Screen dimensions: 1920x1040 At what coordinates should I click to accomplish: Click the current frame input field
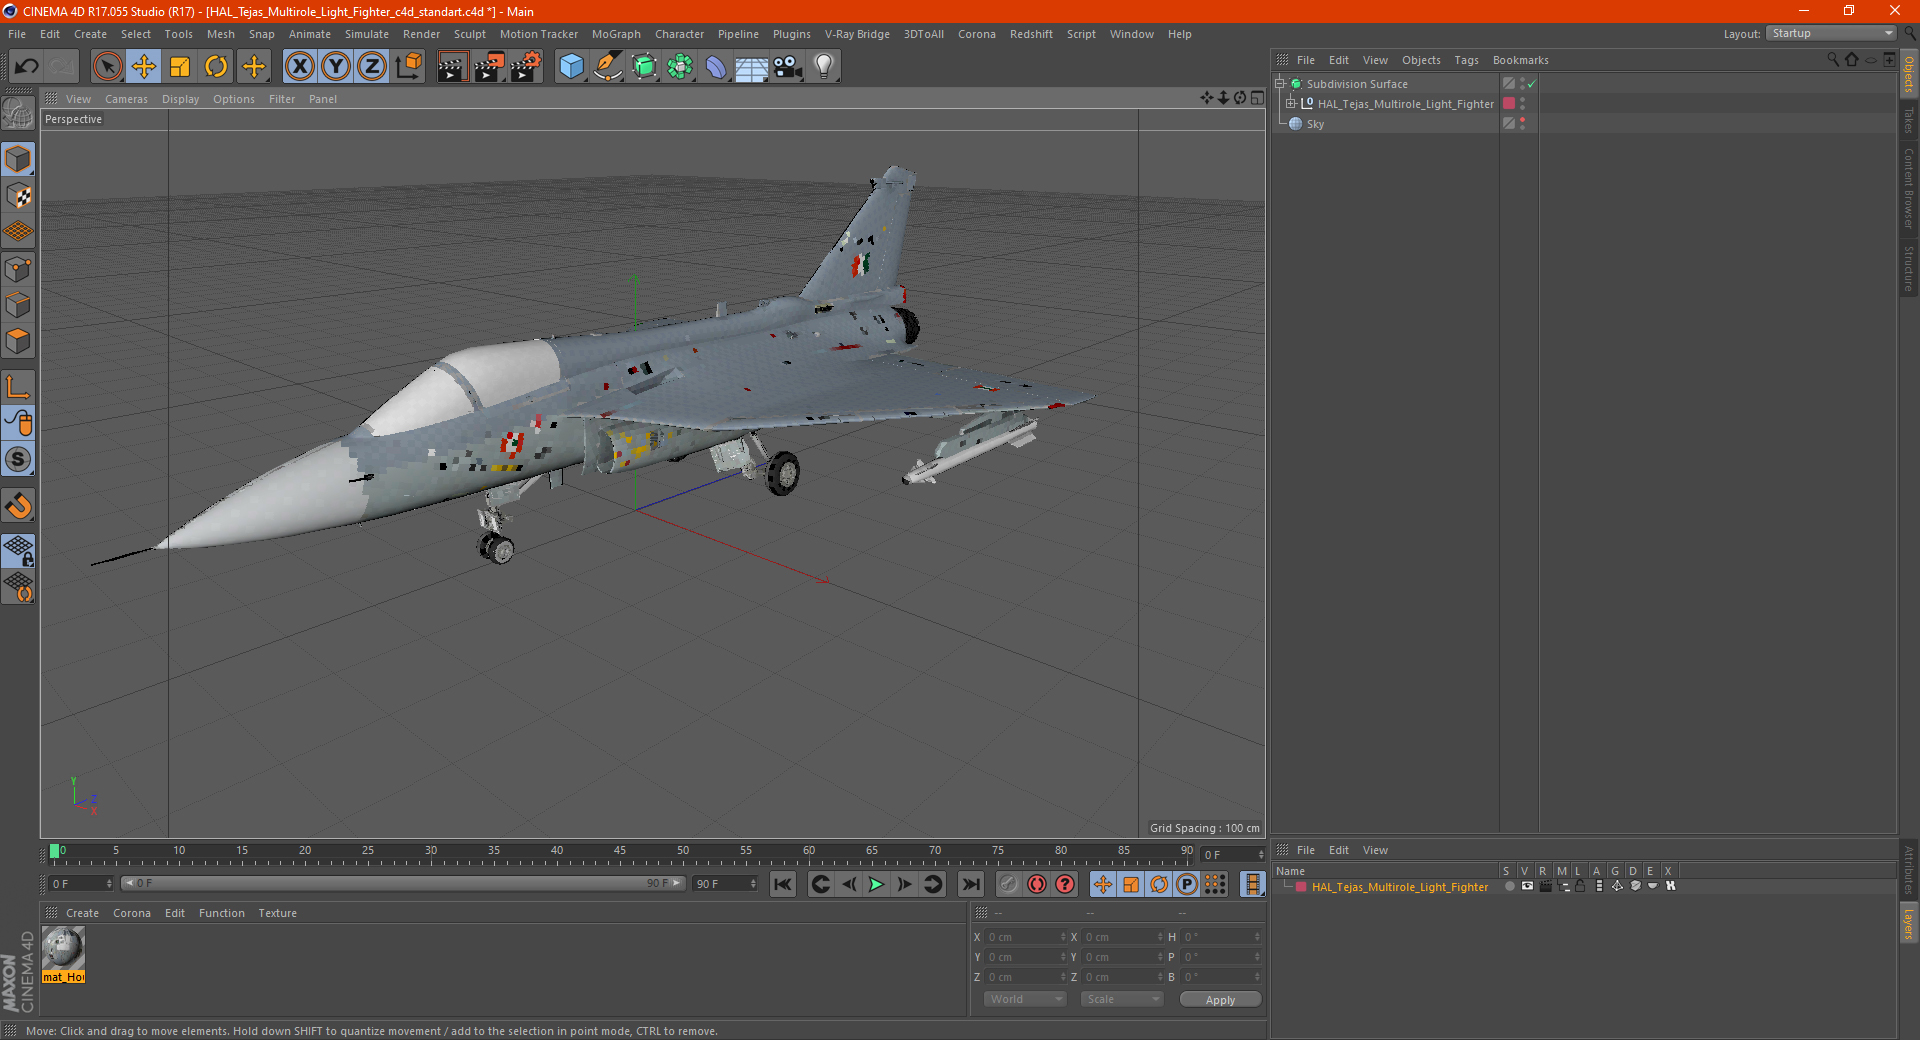(1233, 855)
